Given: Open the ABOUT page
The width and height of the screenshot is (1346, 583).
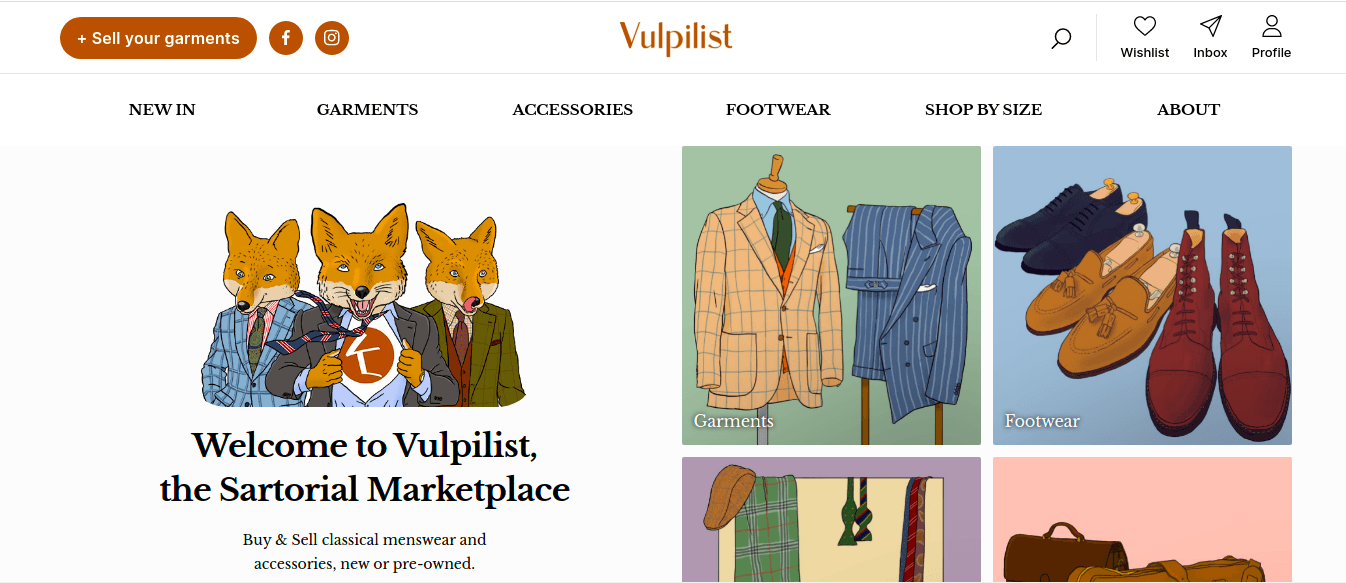Looking at the screenshot, I should (1188, 109).
